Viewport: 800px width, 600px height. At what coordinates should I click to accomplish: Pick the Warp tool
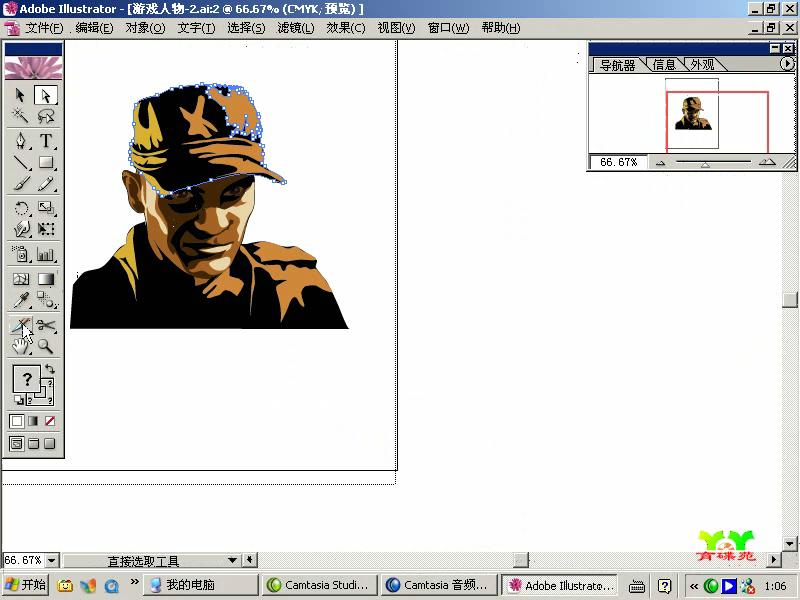pos(20,229)
